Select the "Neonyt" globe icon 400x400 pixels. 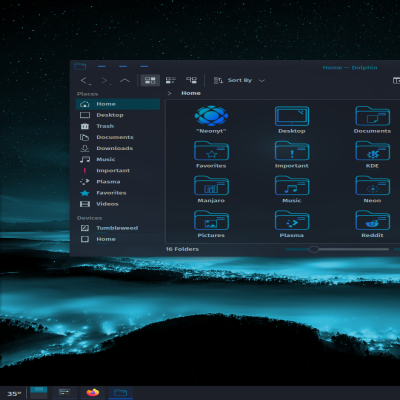[211, 116]
